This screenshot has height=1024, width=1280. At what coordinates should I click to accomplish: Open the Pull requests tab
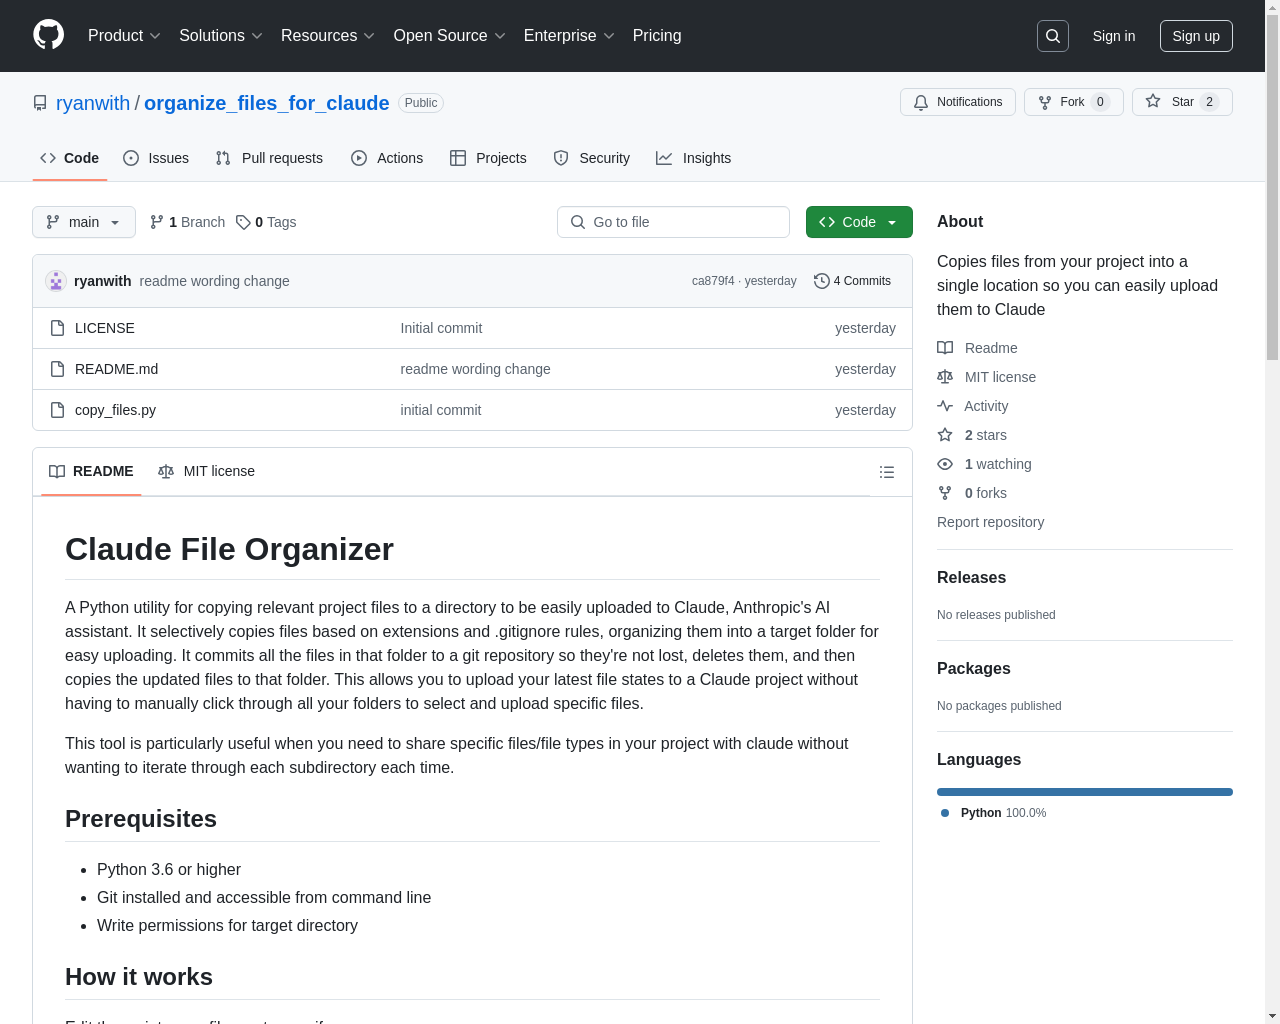[269, 158]
